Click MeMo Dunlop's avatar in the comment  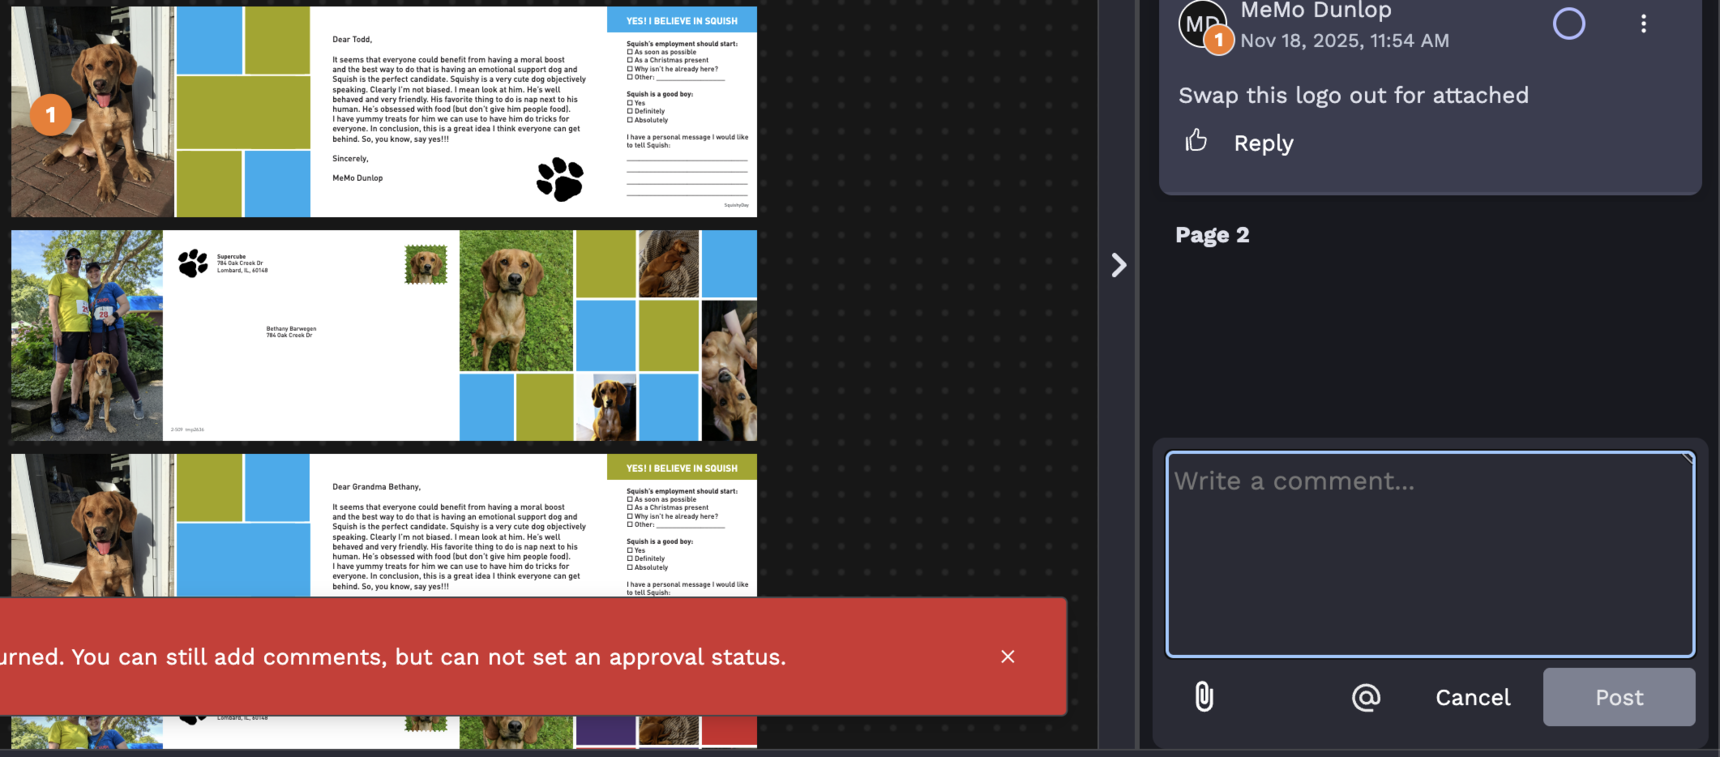pos(1201,22)
